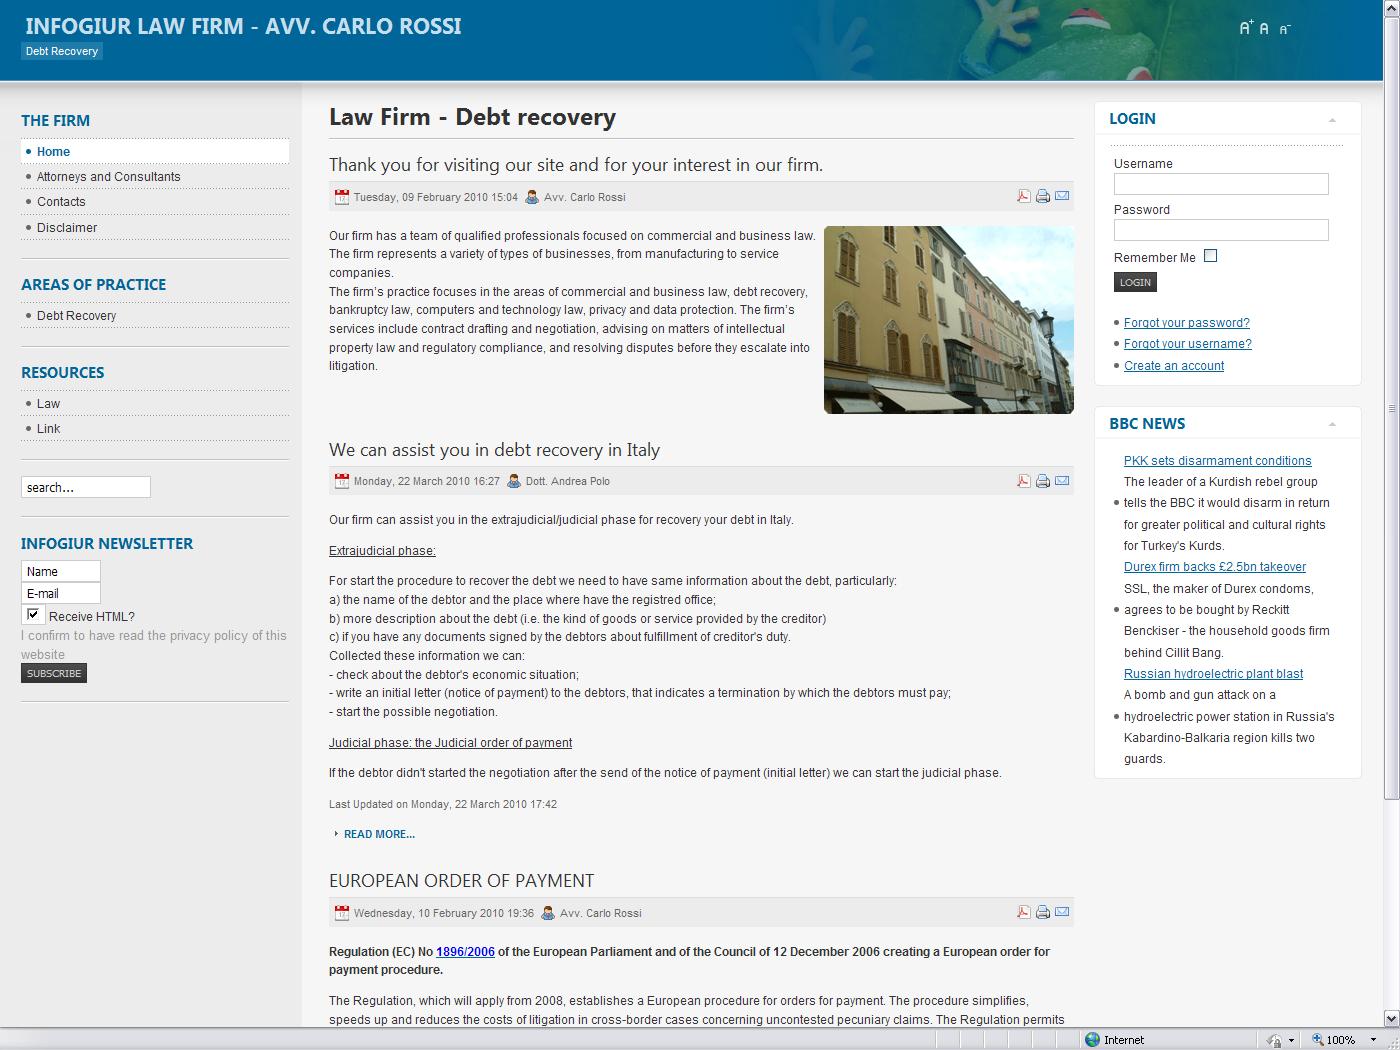Click email icon for European Order of Payment article
Image resolution: width=1400 pixels, height=1050 pixels.
click(1062, 912)
